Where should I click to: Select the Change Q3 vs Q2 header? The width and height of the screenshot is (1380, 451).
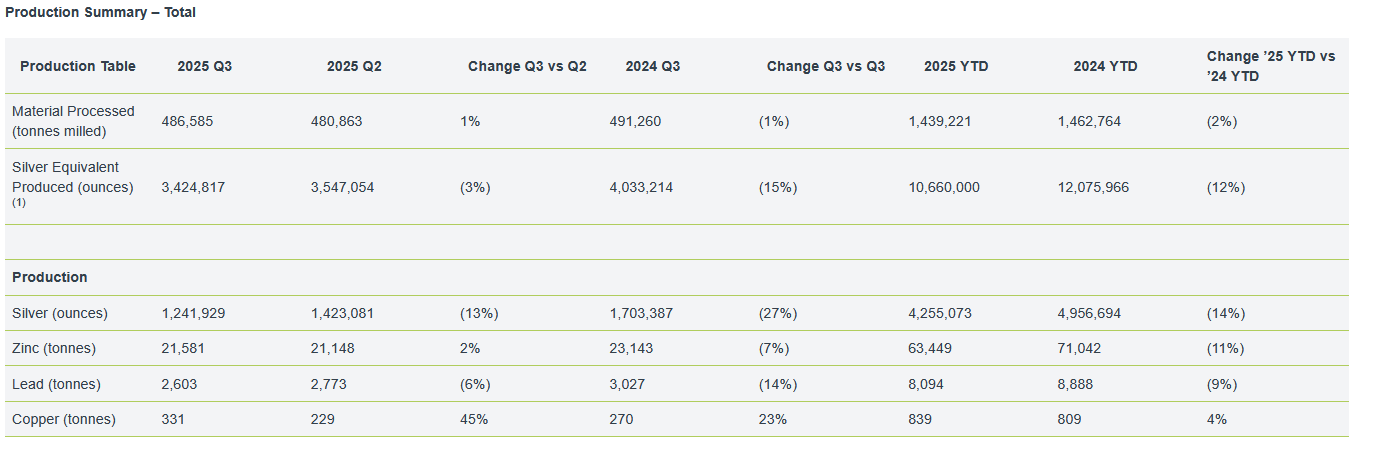(527, 67)
